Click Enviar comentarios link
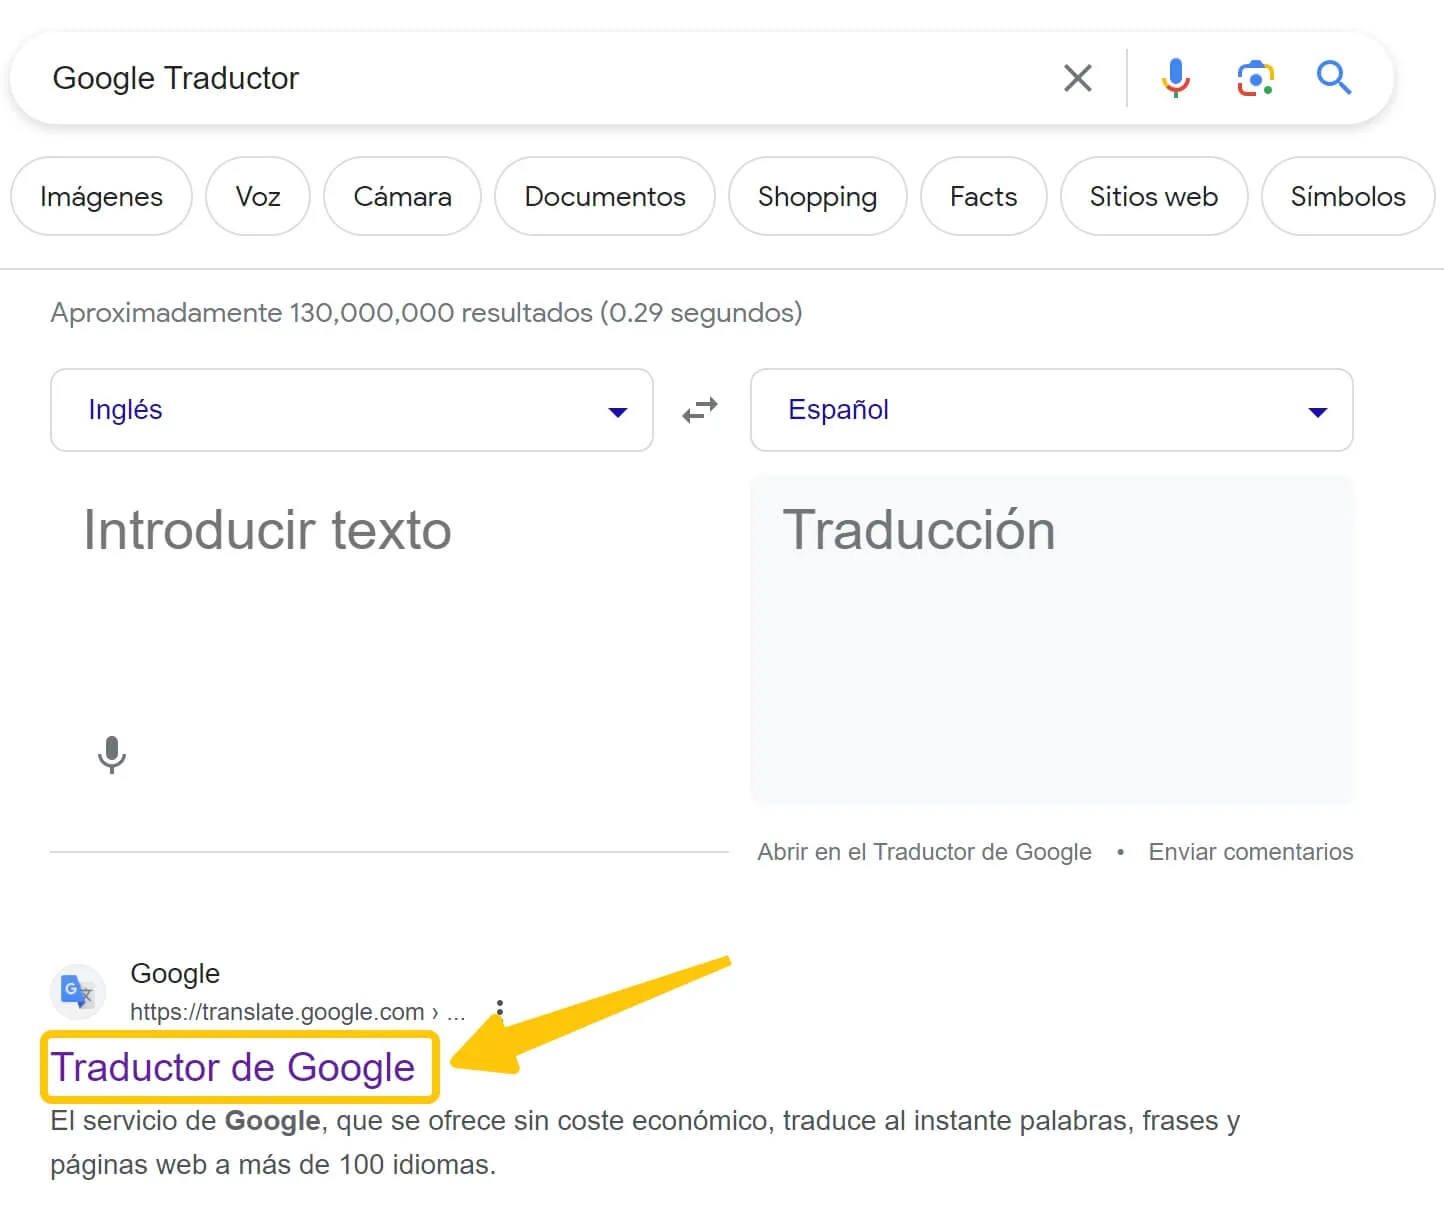 pyautogui.click(x=1250, y=852)
